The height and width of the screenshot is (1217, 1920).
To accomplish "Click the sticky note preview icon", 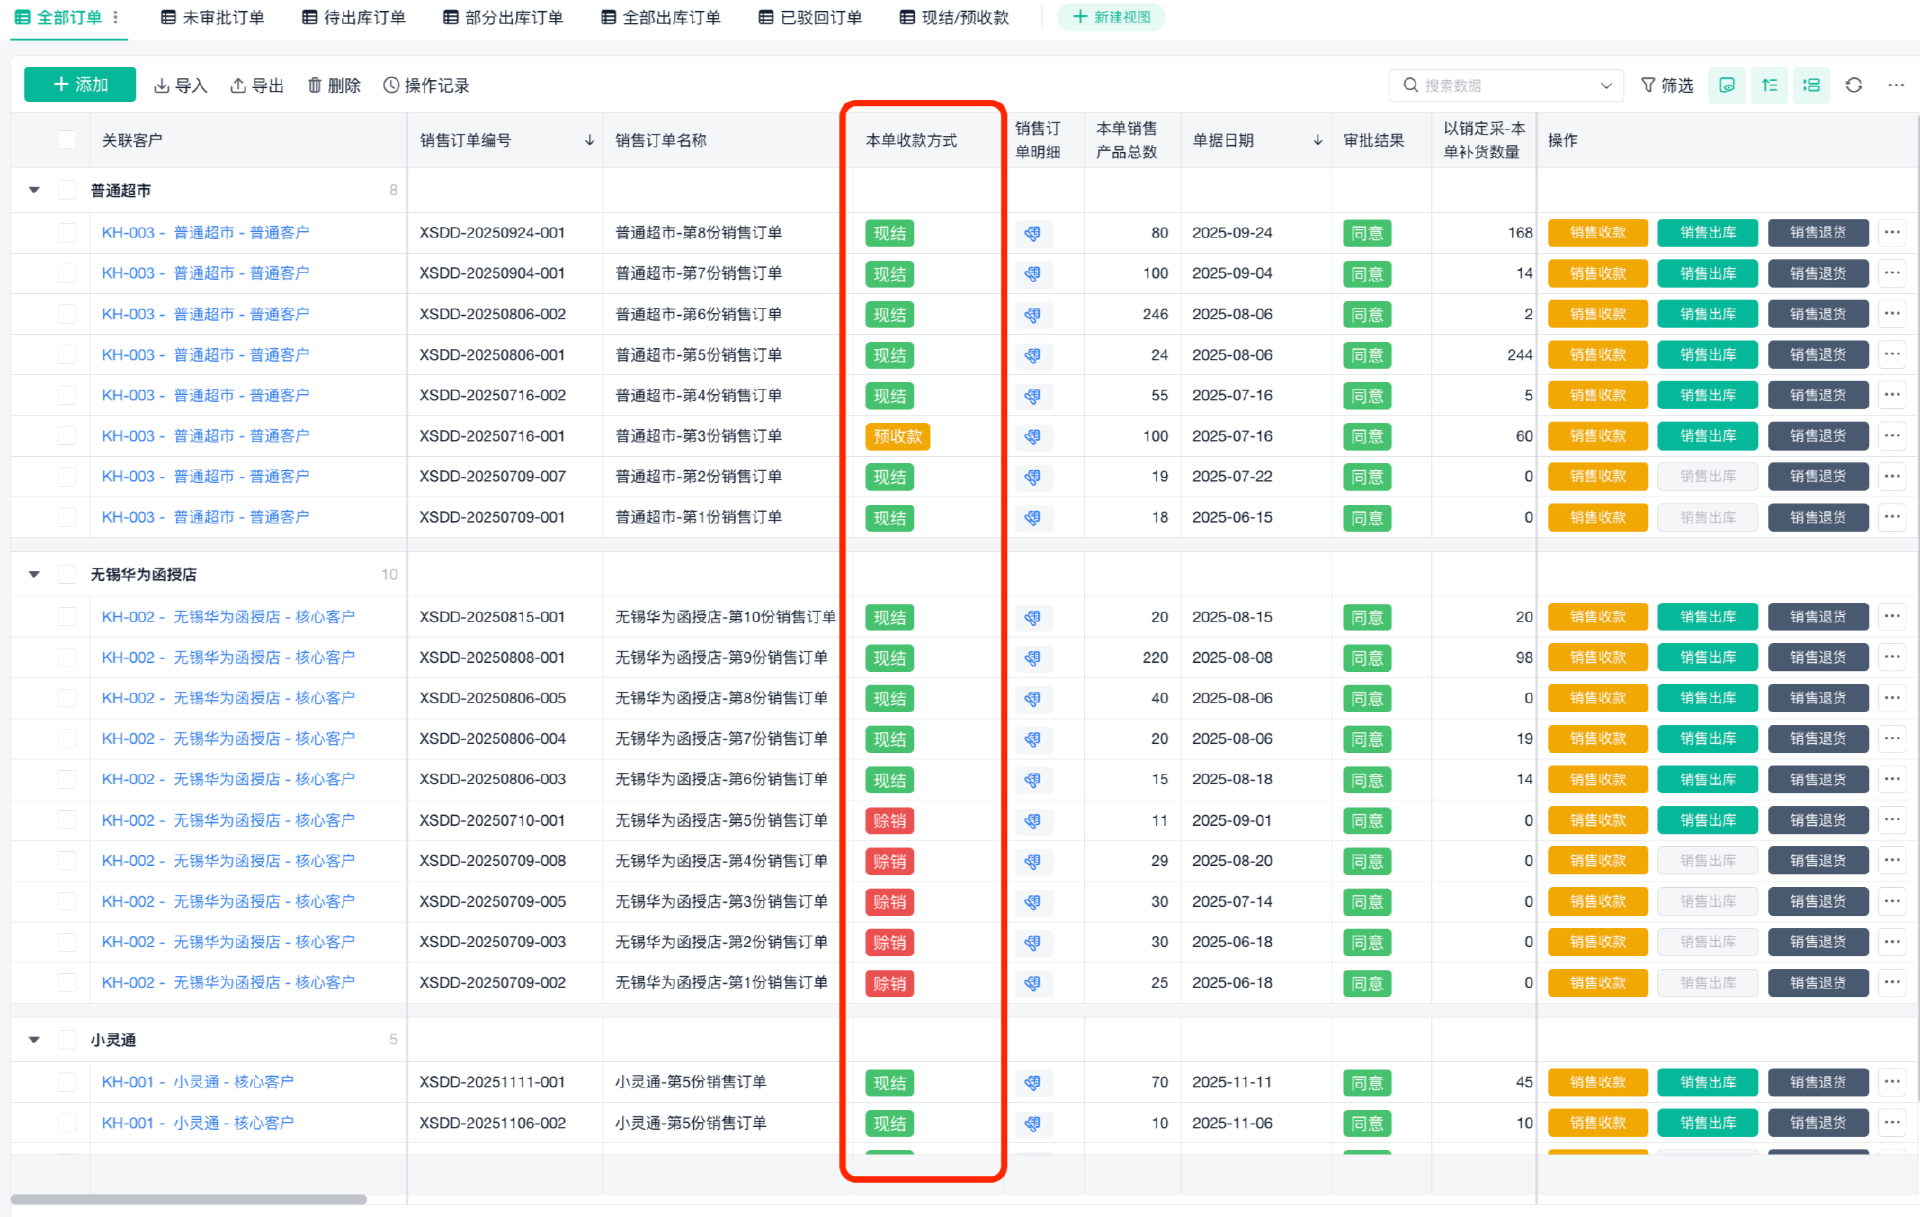I will point(1727,85).
